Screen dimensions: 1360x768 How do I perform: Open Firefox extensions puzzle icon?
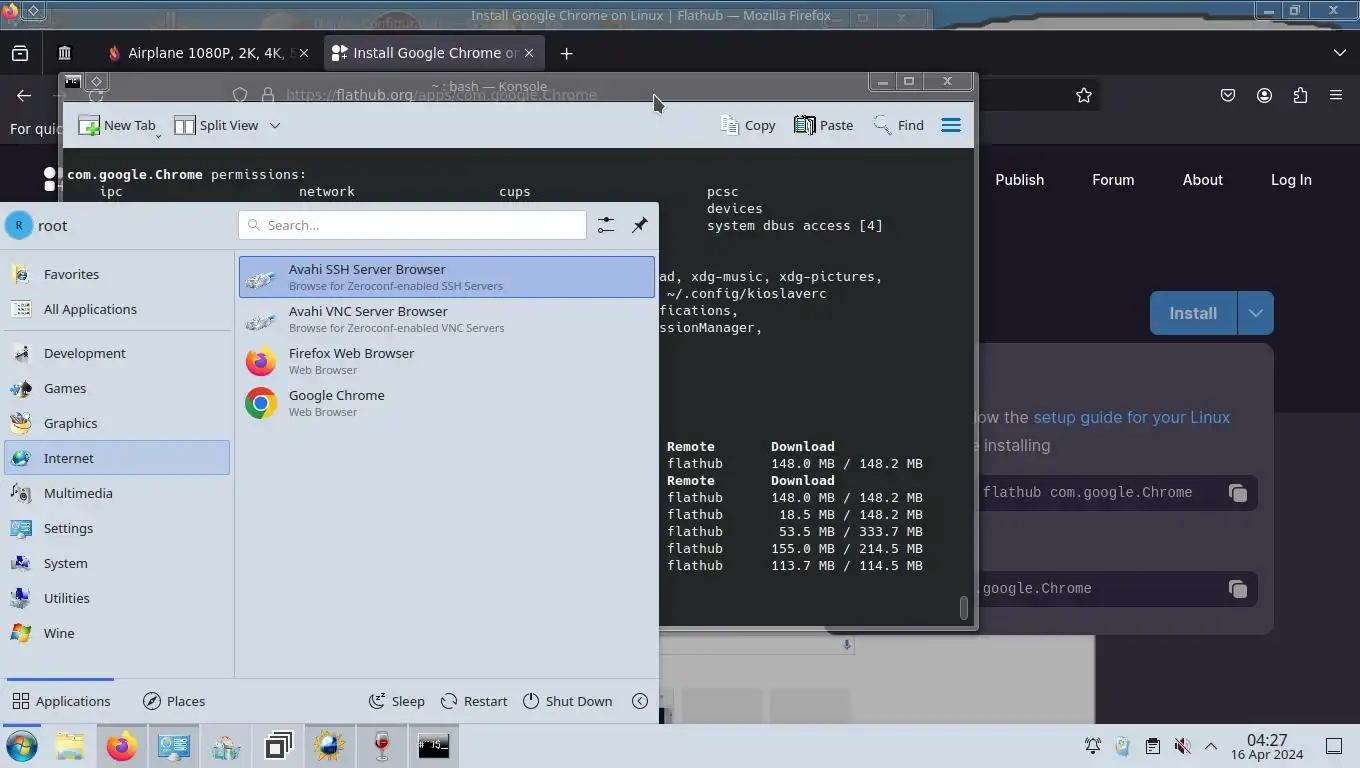[x=1300, y=95]
